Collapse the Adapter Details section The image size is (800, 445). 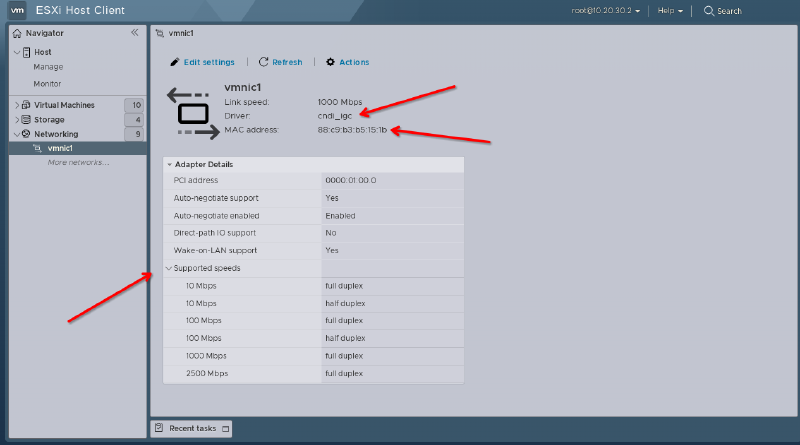click(x=170, y=164)
